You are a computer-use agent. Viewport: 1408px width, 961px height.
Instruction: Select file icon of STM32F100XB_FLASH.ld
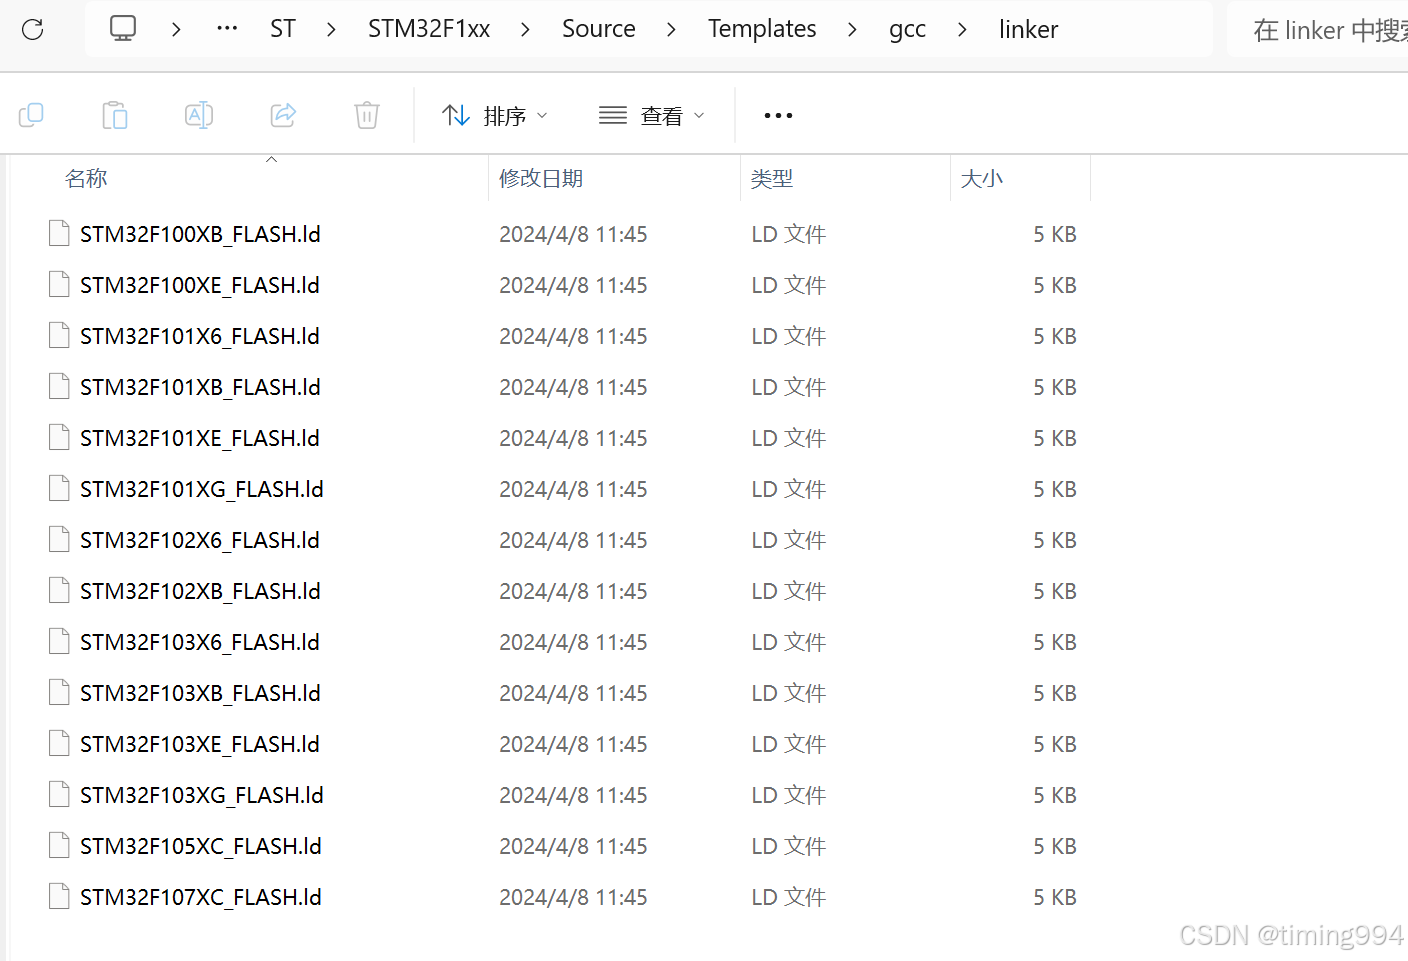pyautogui.click(x=59, y=234)
